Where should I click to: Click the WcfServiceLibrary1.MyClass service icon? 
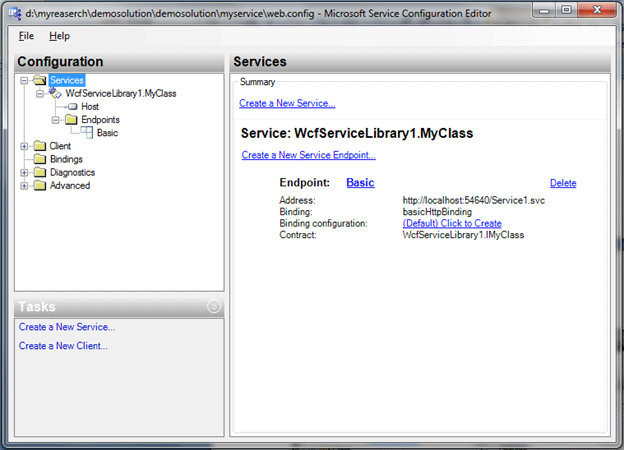(x=56, y=93)
